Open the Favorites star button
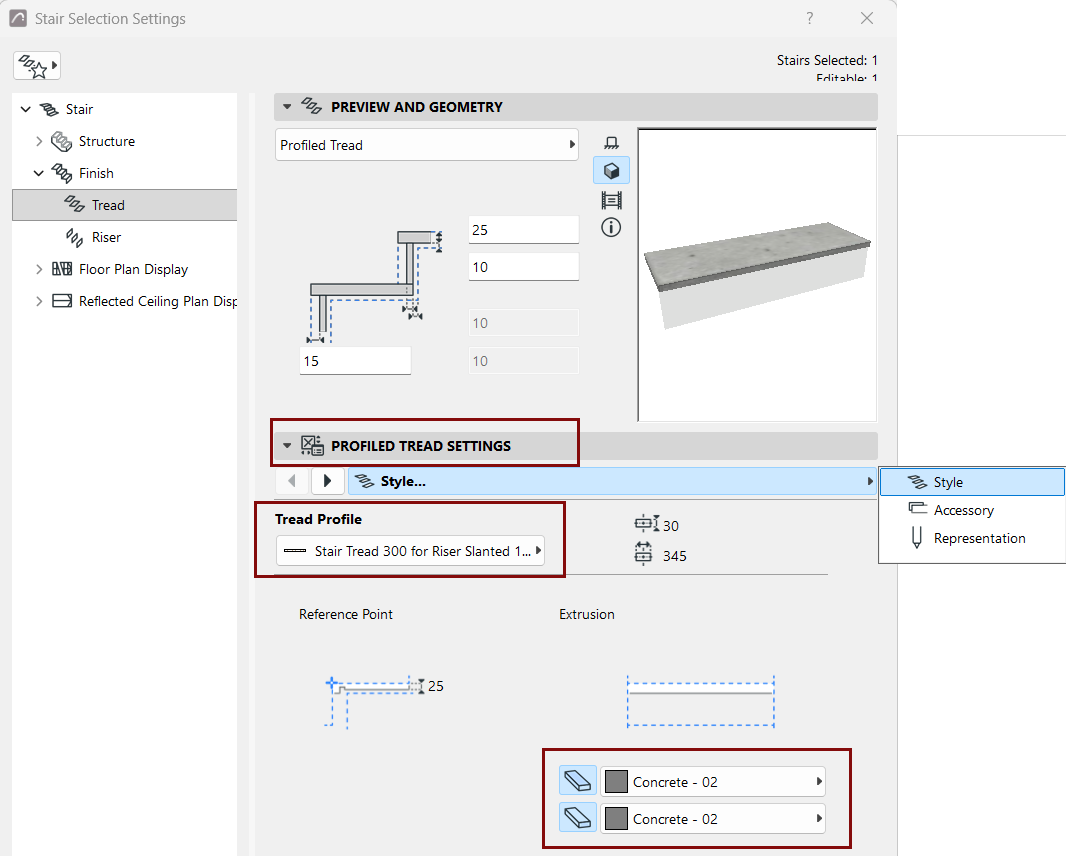Viewport: 1066px width, 856px height. [37, 66]
